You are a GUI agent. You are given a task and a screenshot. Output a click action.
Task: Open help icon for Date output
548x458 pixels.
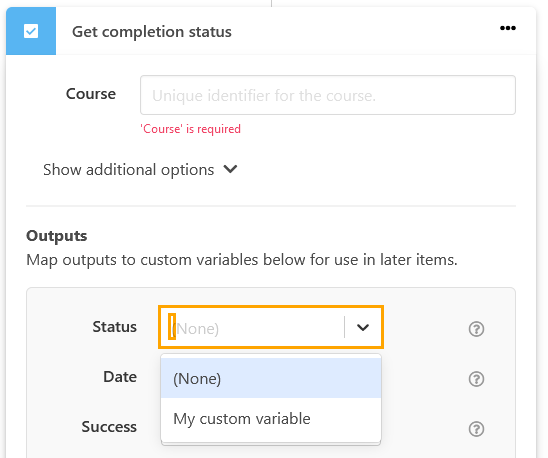476,379
